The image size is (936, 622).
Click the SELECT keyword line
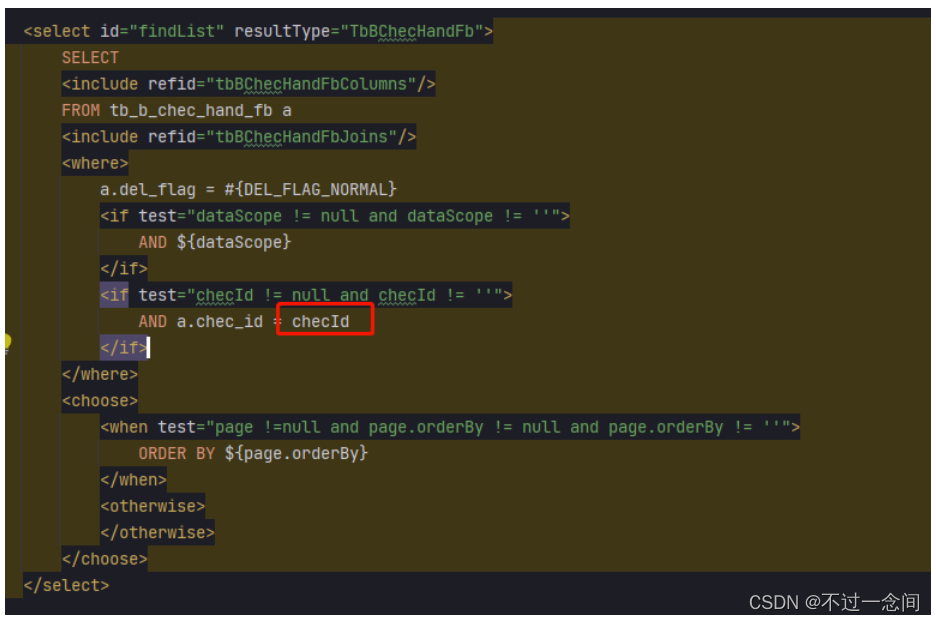click(x=90, y=58)
